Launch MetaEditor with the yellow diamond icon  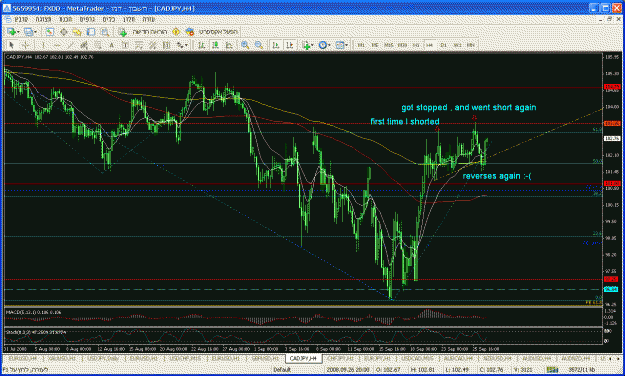click(176, 32)
